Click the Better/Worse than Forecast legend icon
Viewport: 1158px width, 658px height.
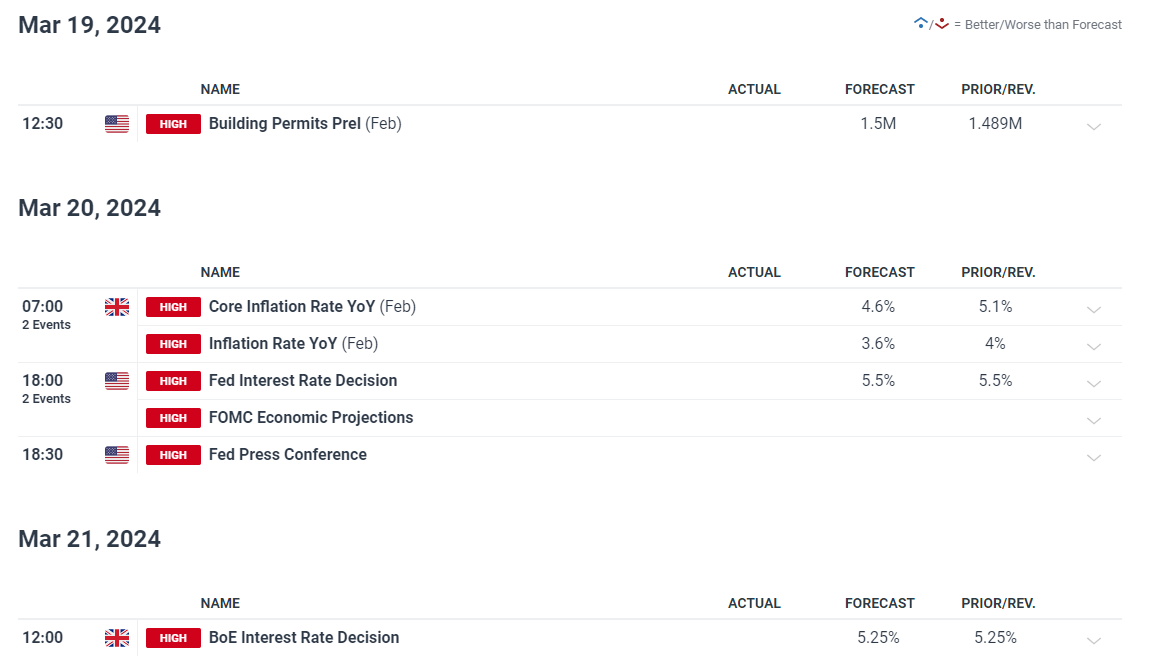931,24
